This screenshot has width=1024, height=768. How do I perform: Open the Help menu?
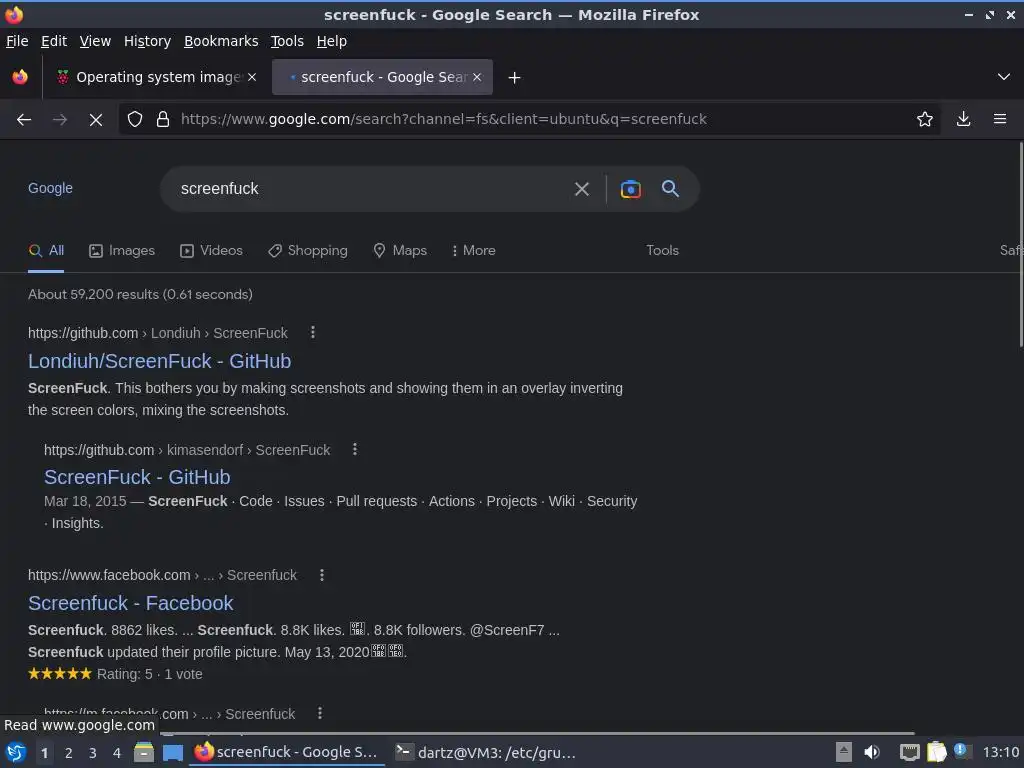332,41
